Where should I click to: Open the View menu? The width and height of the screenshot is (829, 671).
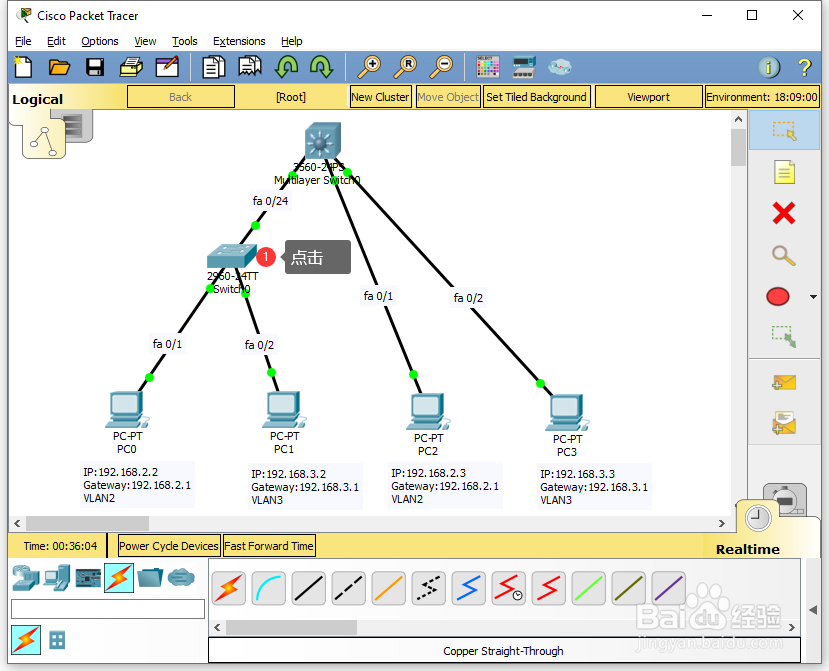tap(145, 41)
